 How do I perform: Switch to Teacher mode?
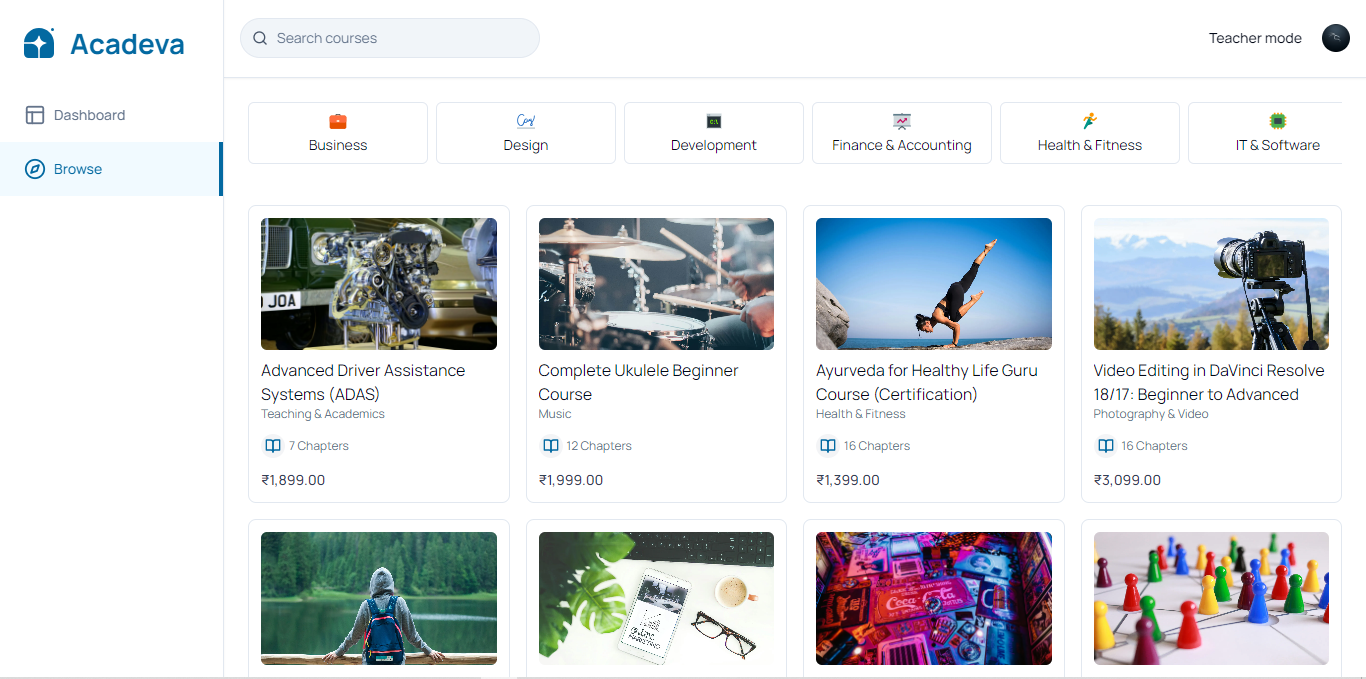point(1255,38)
